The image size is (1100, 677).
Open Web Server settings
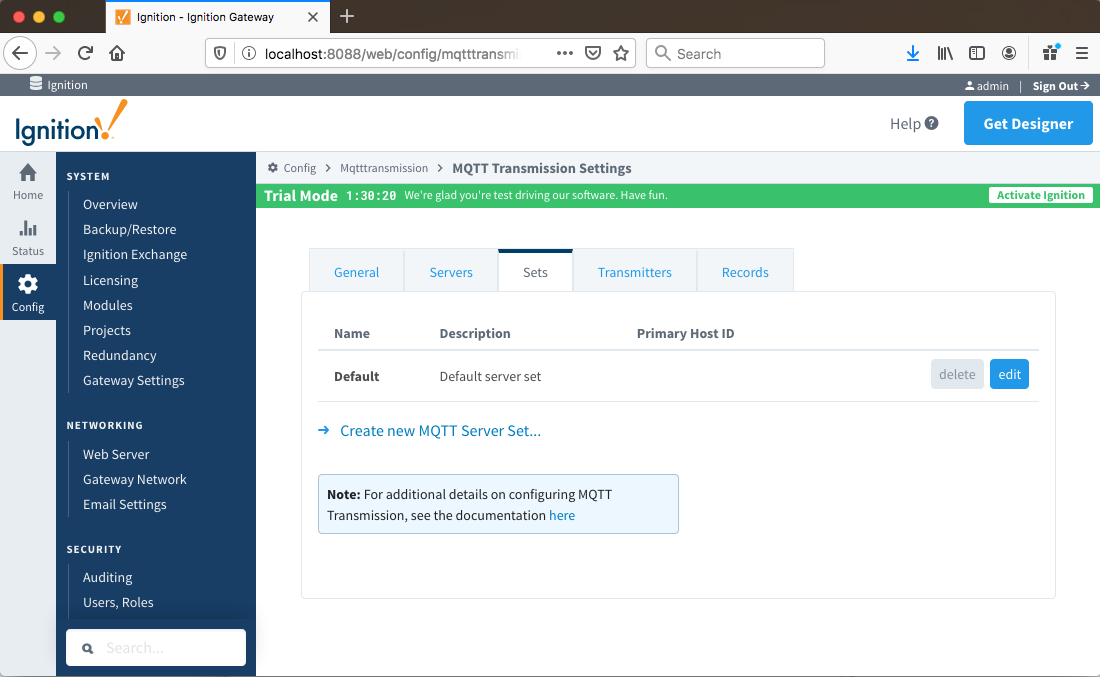(116, 455)
